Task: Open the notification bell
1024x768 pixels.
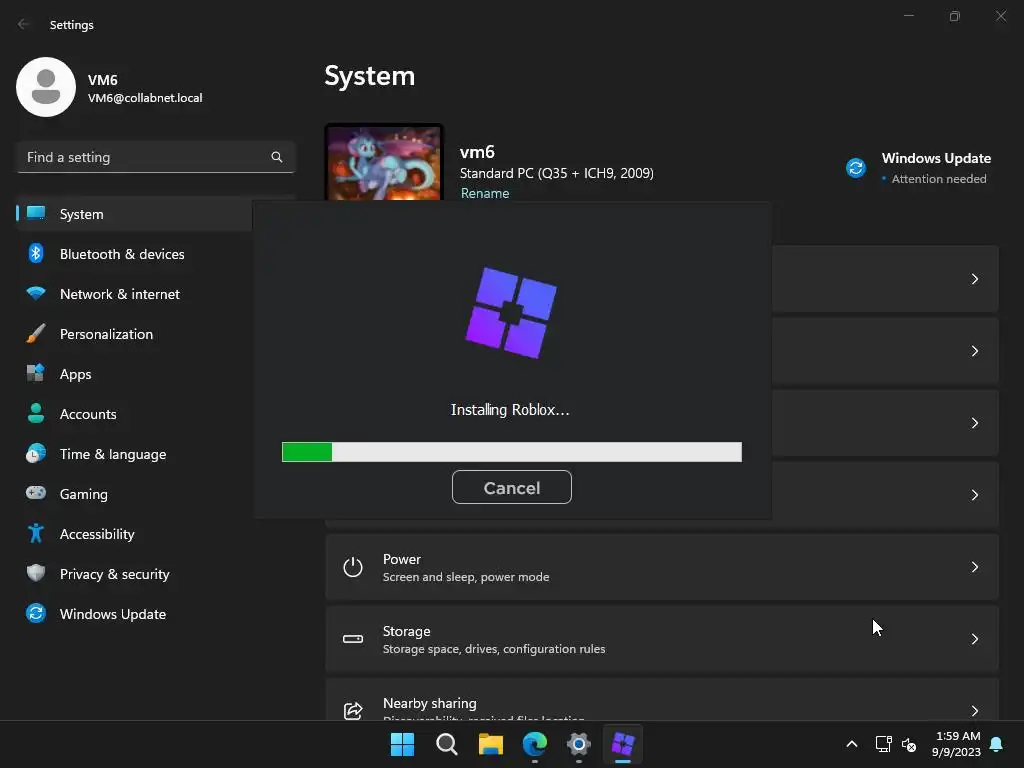Action: [x=996, y=744]
